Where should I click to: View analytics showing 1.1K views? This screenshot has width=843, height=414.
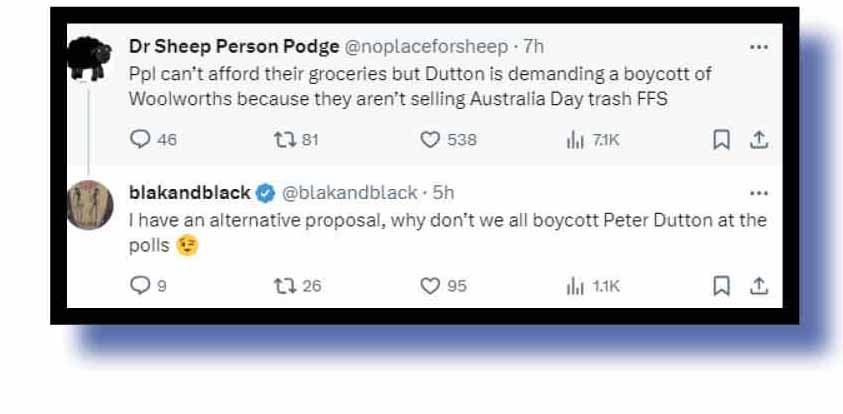[574, 286]
